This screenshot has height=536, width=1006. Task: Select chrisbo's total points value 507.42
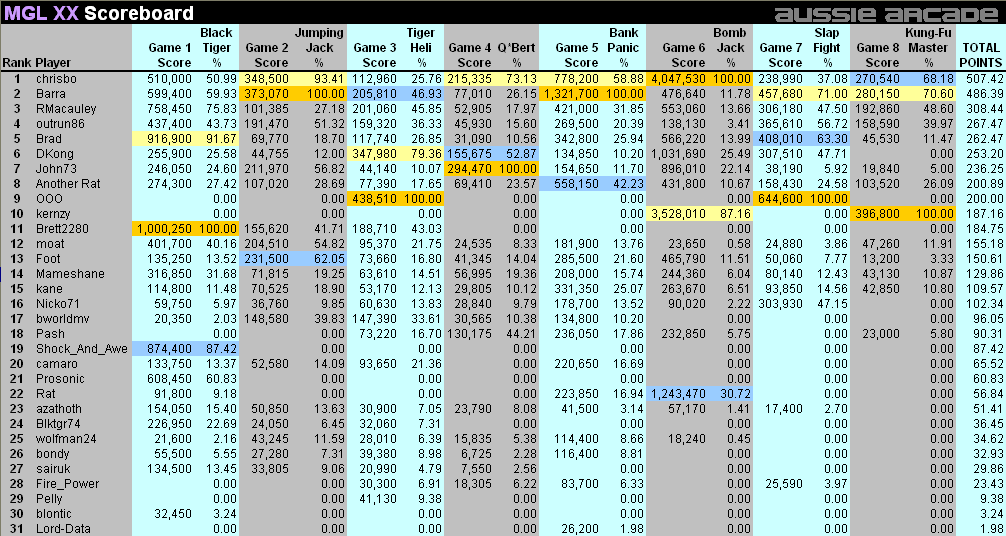[x=984, y=78]
